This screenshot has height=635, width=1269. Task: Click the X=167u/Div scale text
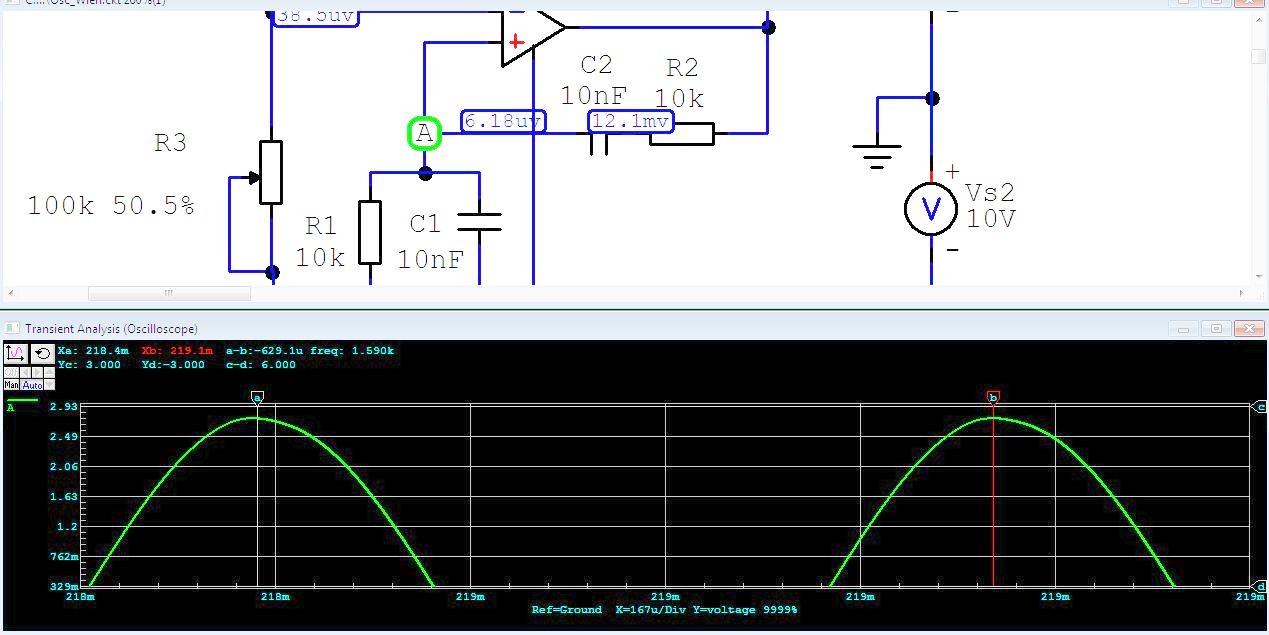(x=653, y=610)
